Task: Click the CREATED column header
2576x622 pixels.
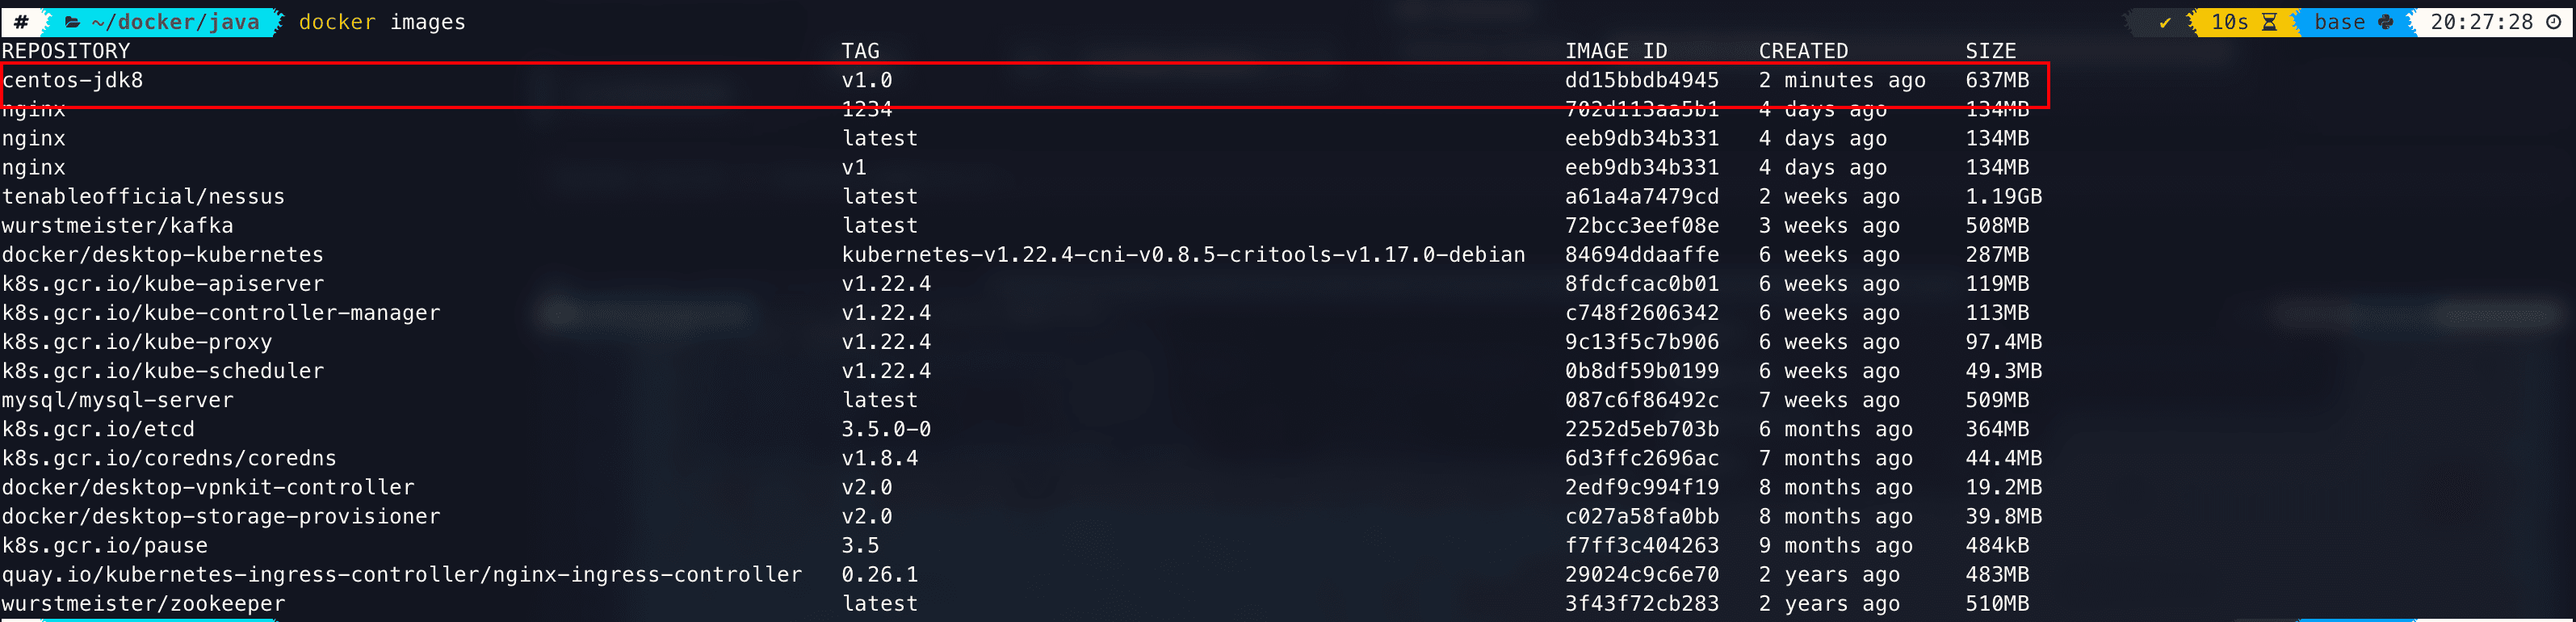Action: pyautogui.click(x=1803, y=51)
